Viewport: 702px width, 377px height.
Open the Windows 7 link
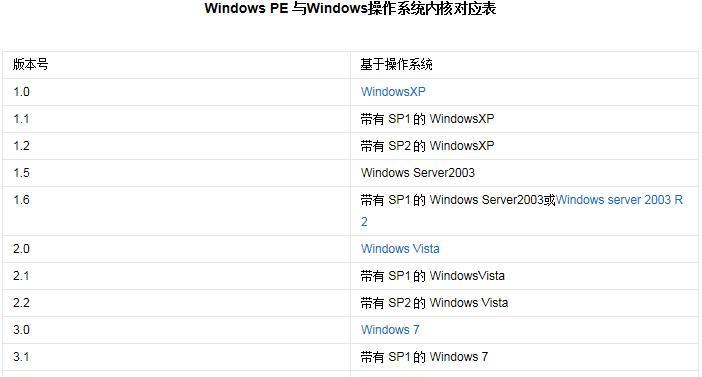[x=390, y=330]
